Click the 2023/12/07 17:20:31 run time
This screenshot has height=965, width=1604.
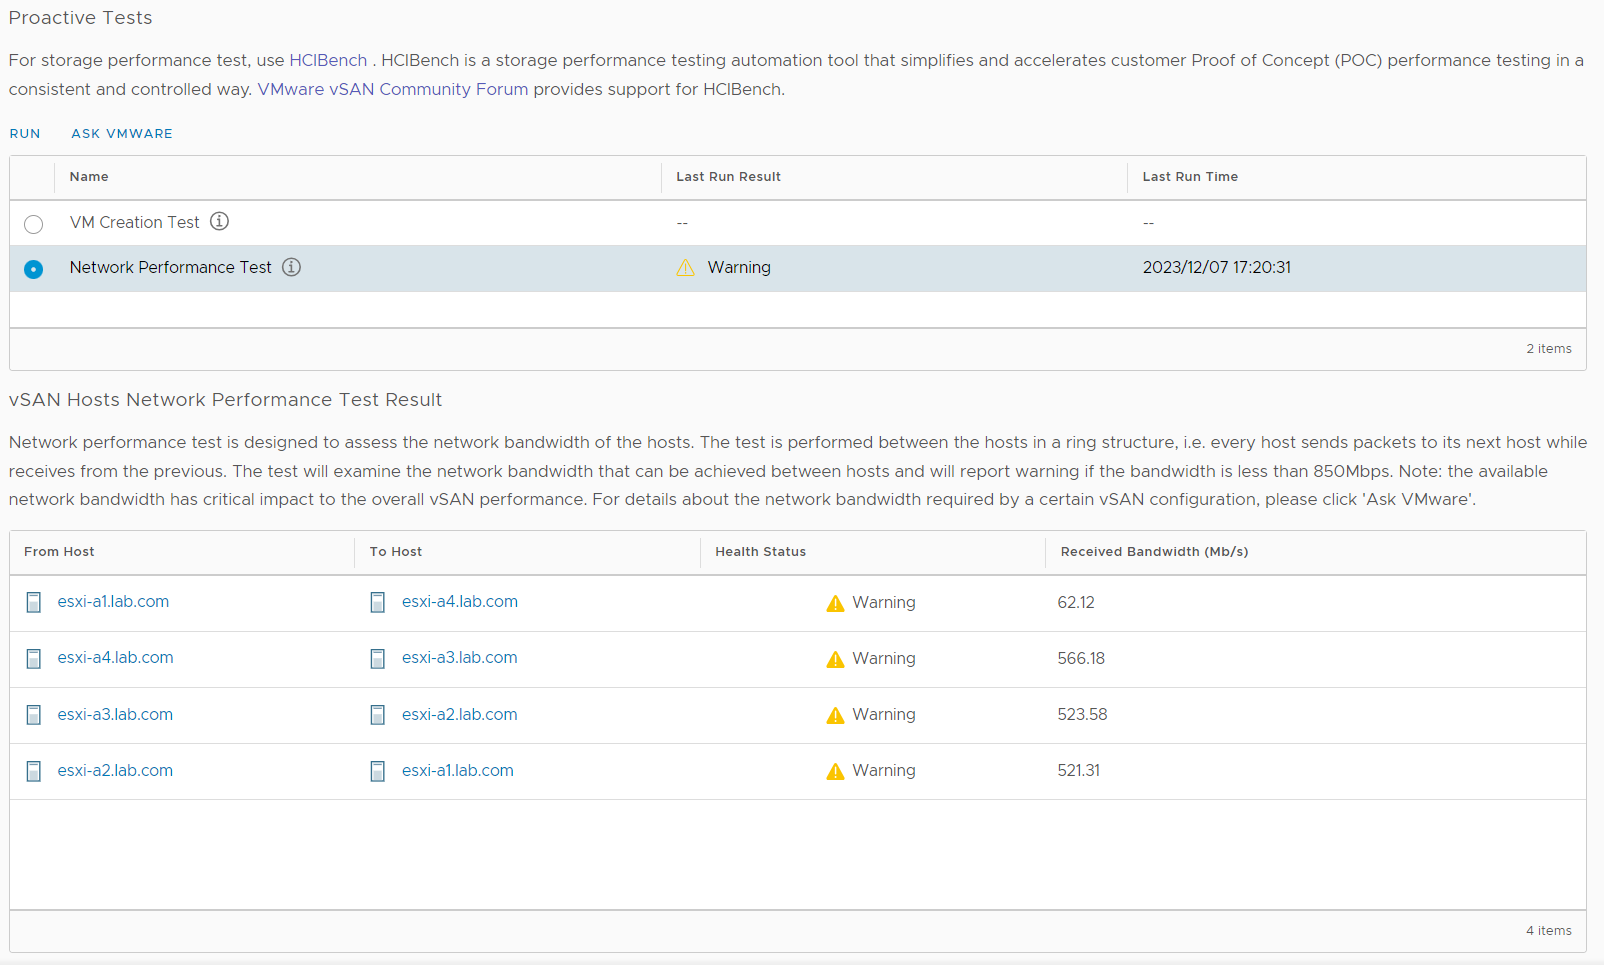[1217, 267]
